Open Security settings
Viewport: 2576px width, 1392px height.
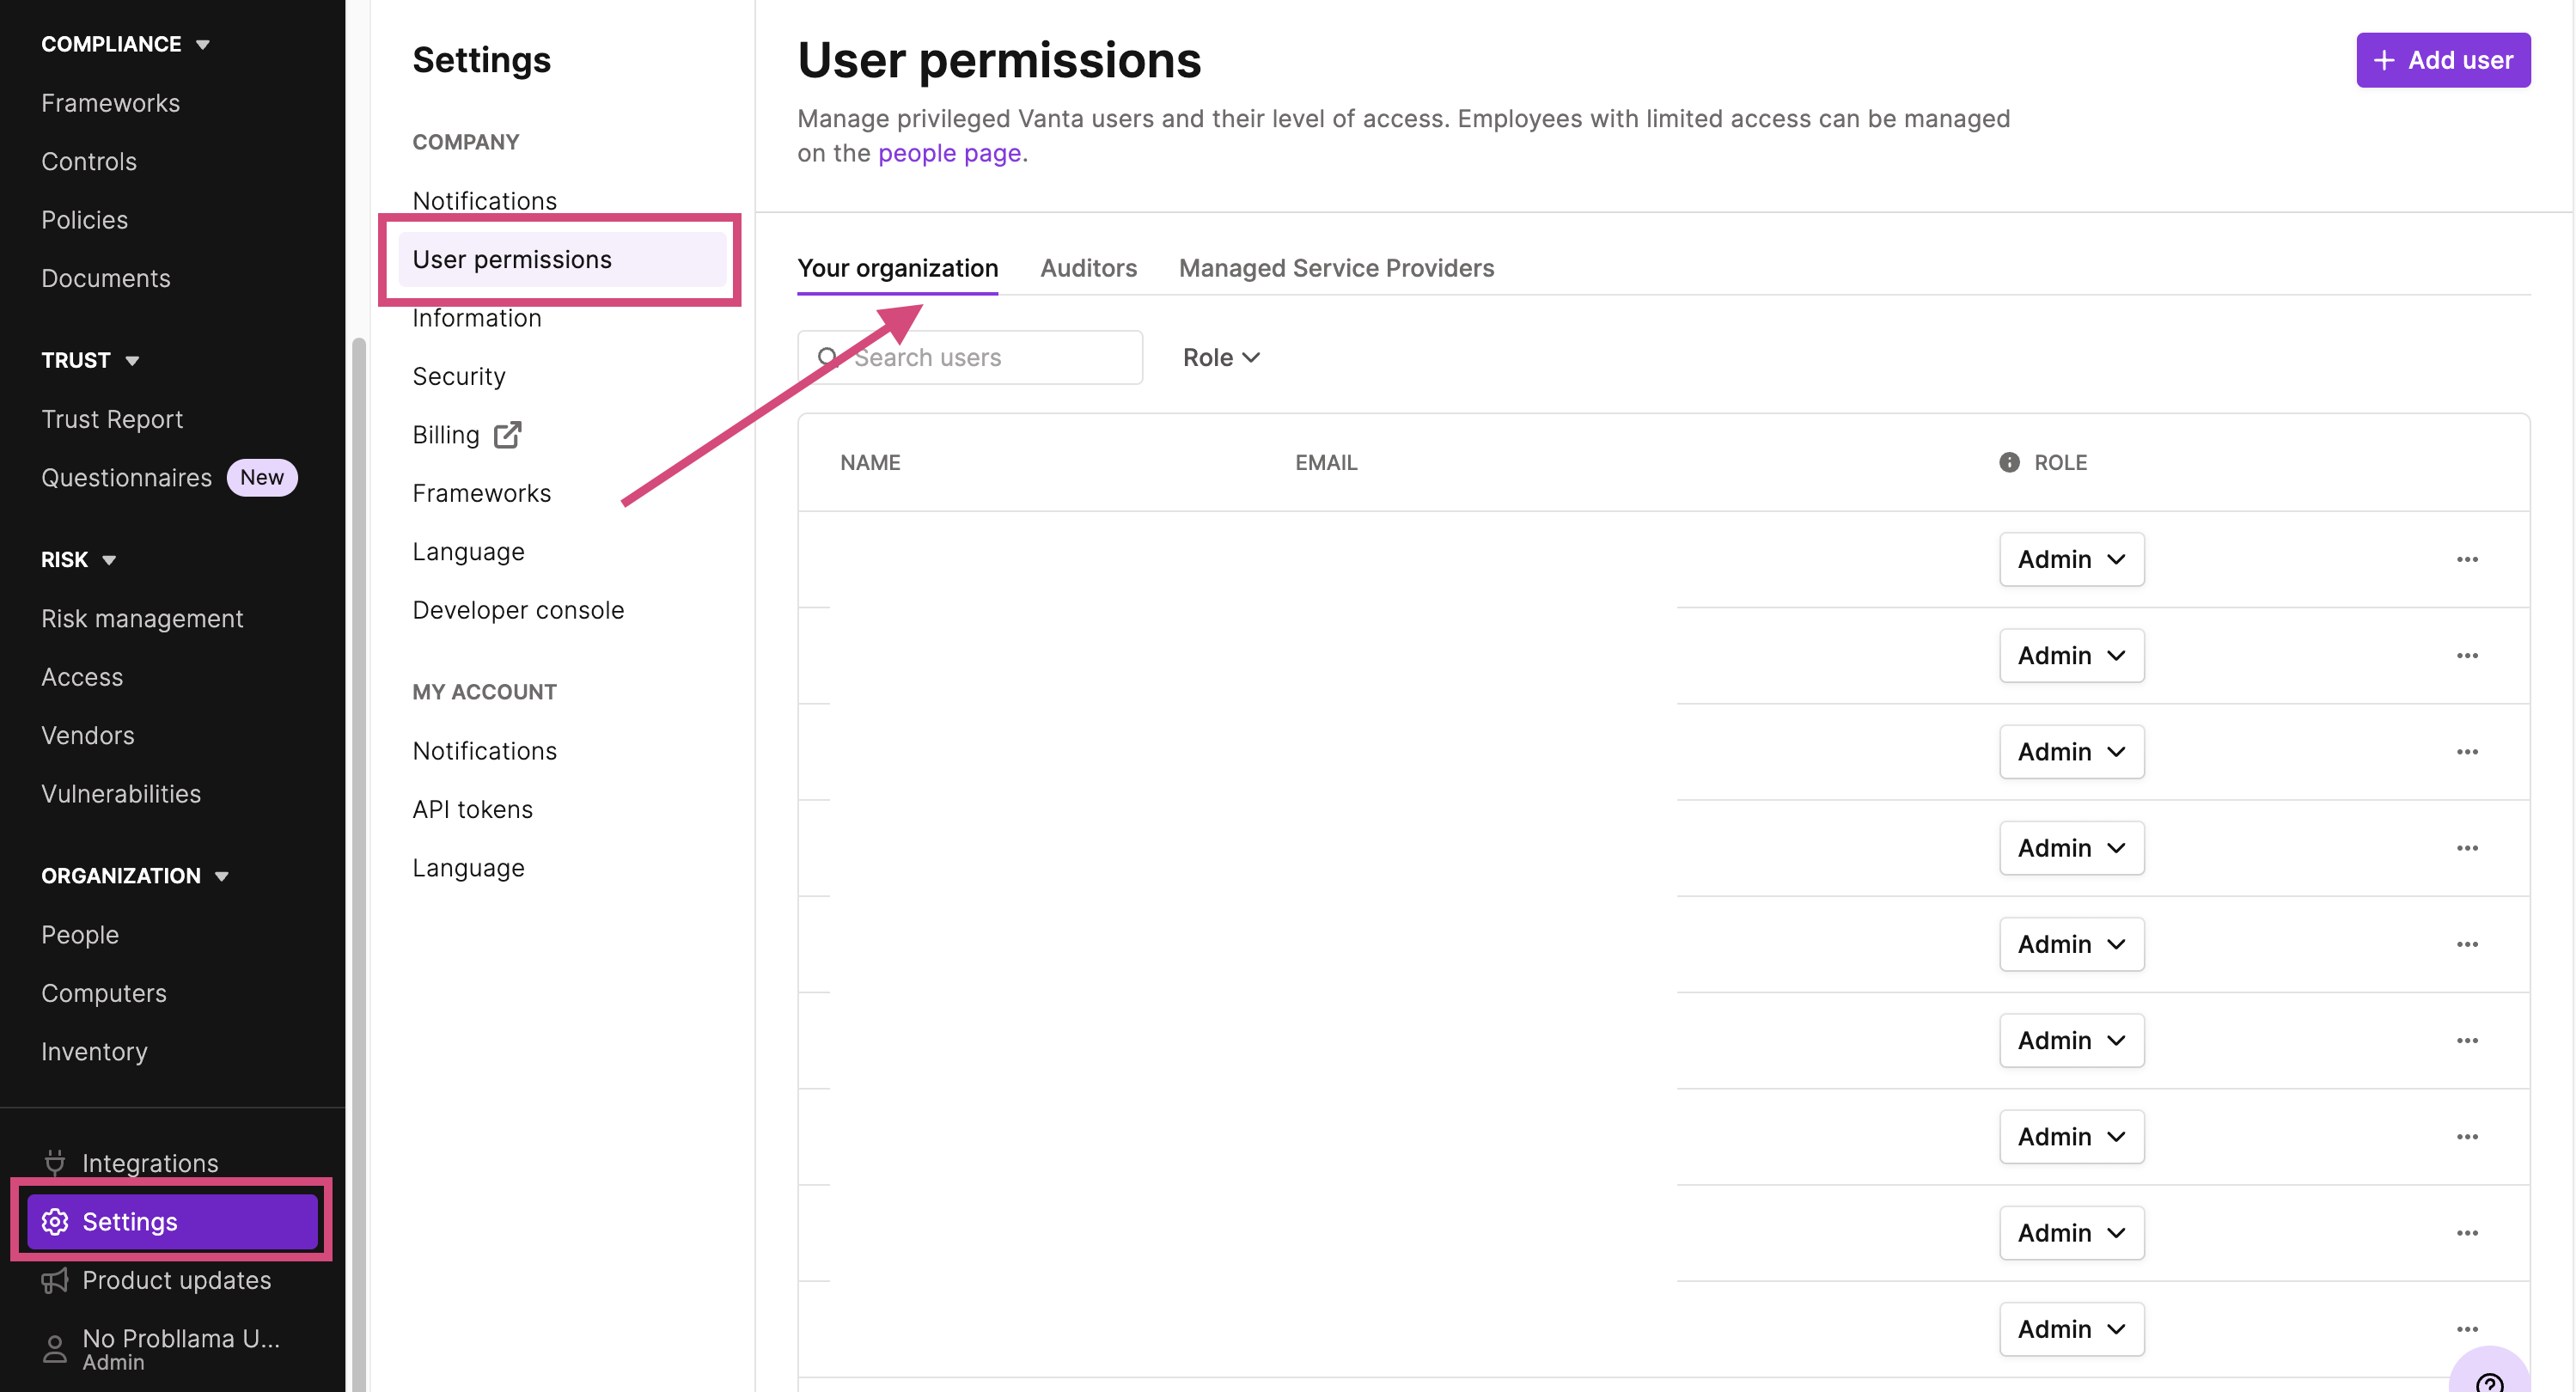[x=459, y=376]
